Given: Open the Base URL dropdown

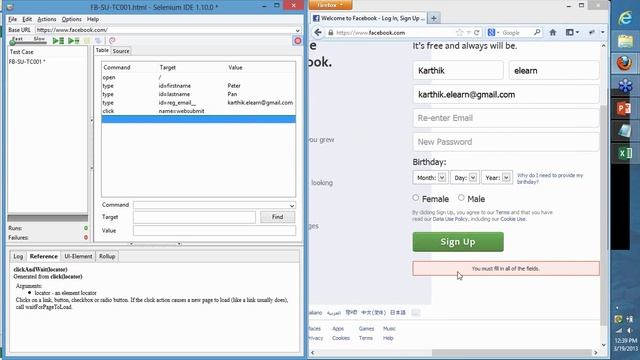Looking at the screenshot, I should (298, 30).
